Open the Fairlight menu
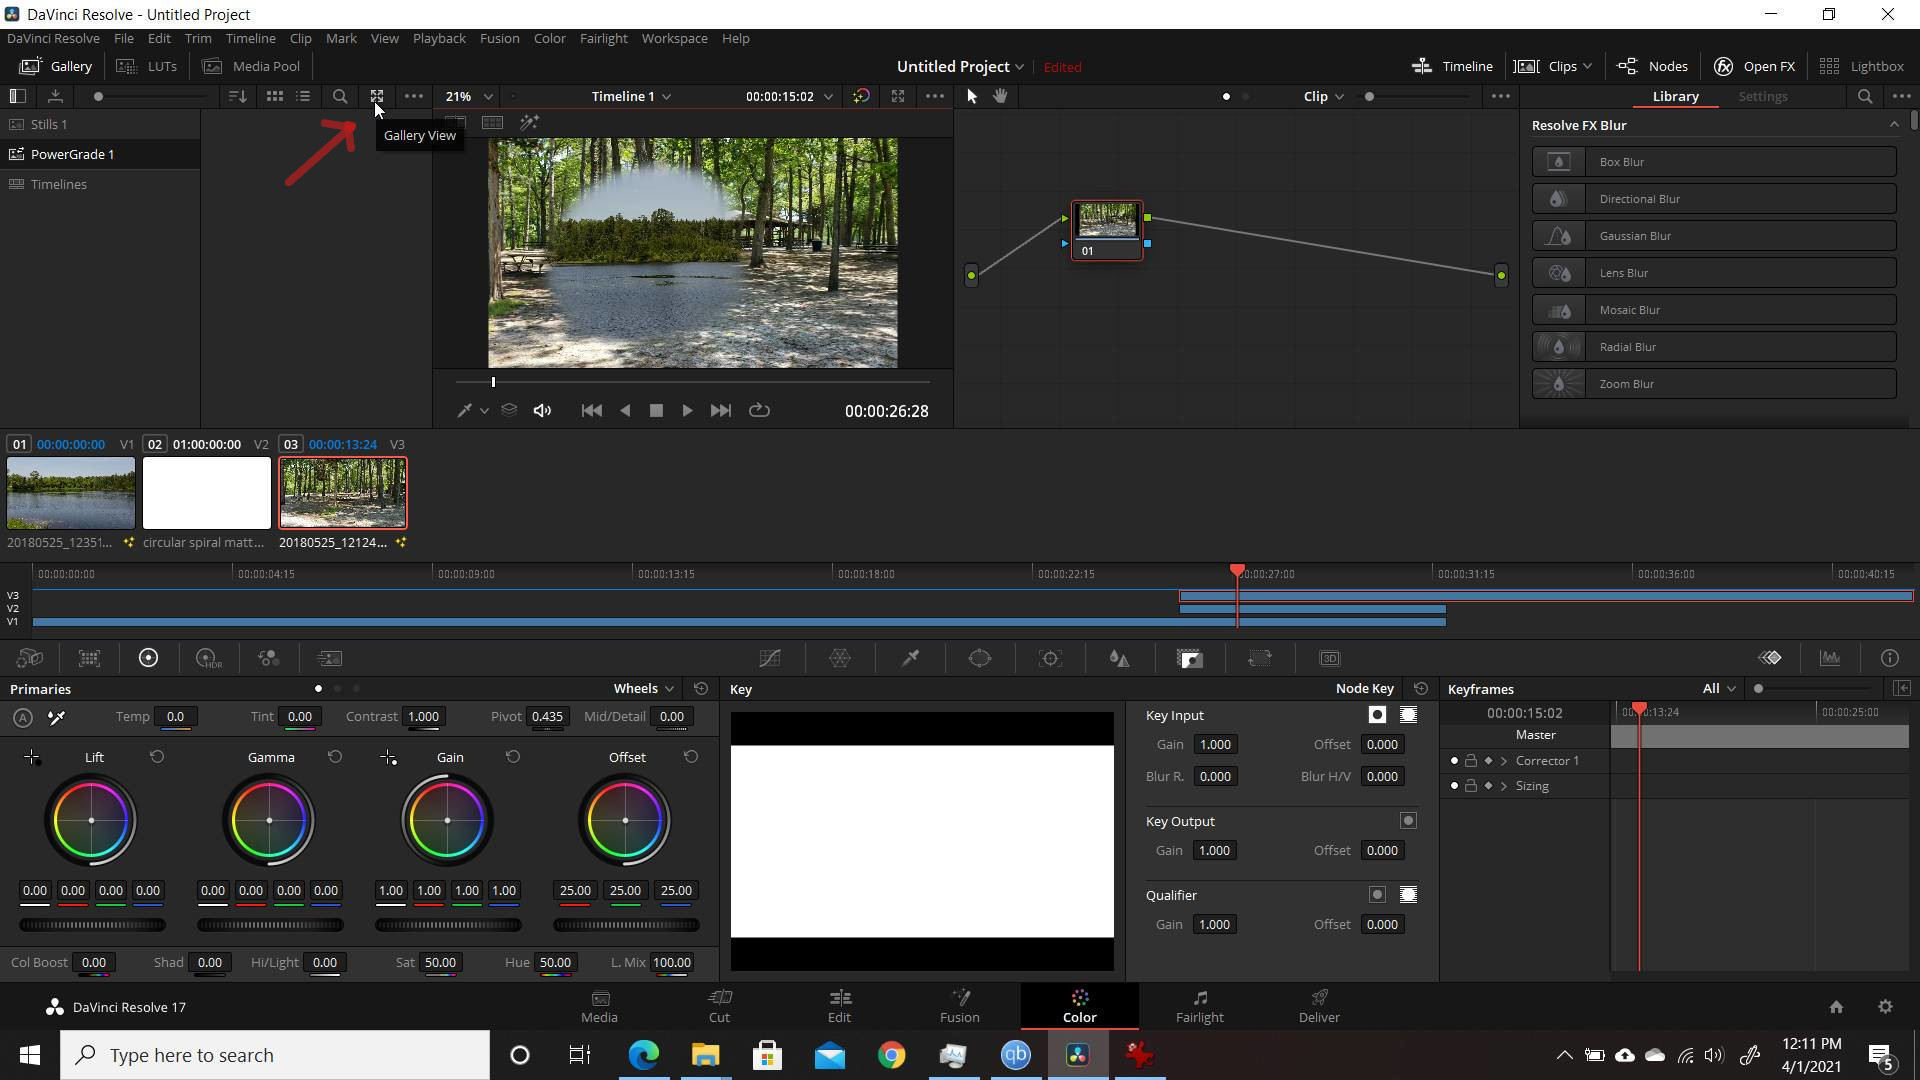The image size is (1920, 1080). coord(603,38)
